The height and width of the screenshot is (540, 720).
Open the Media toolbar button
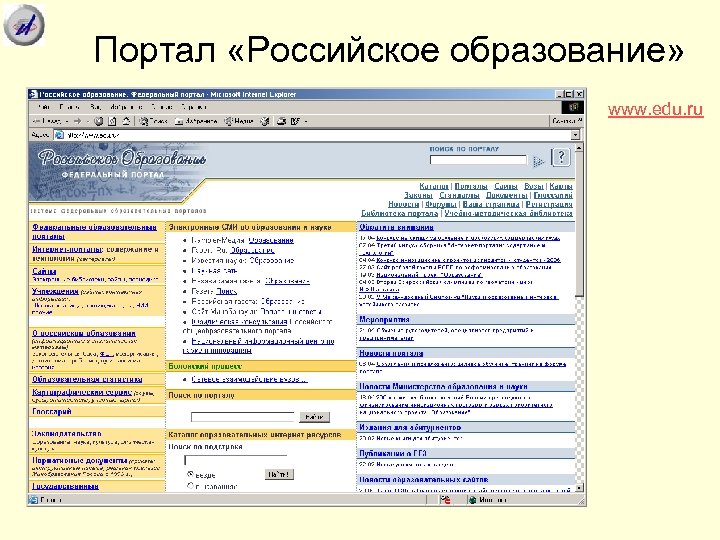tap(239, 121)
